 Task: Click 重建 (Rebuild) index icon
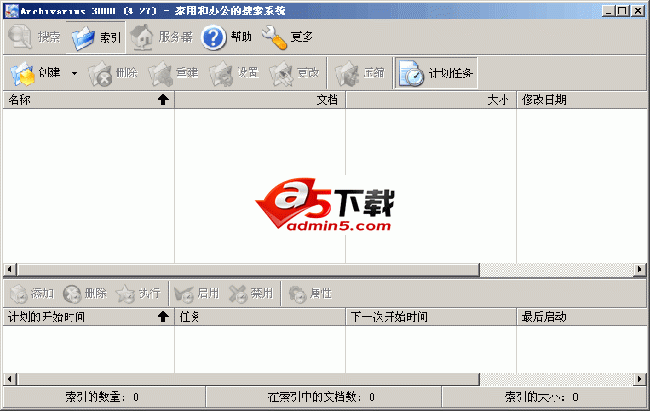[x=173, y=73]
